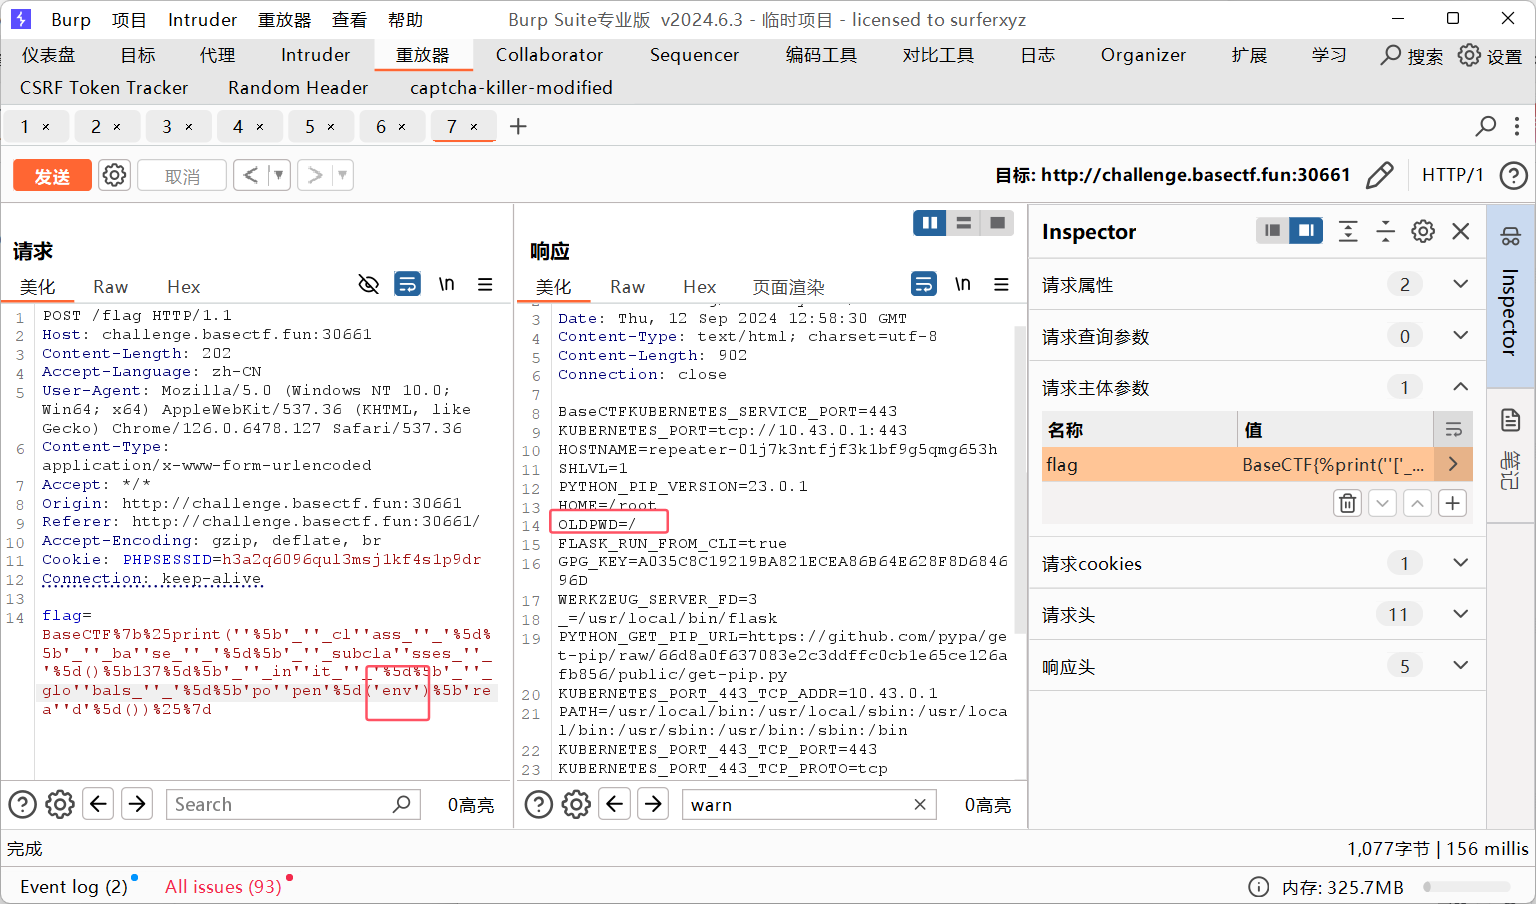Open back history dropdown arrow
The image size is (1536, 904).
(279, 175)
